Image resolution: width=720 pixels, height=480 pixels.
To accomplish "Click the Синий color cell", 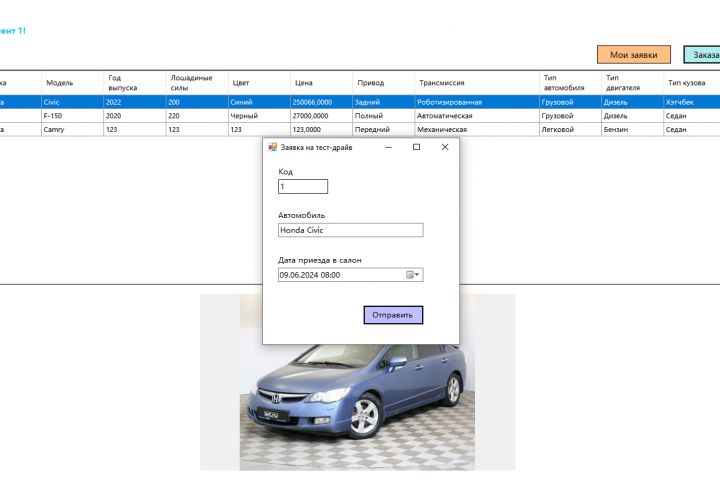I will (259, 102).
